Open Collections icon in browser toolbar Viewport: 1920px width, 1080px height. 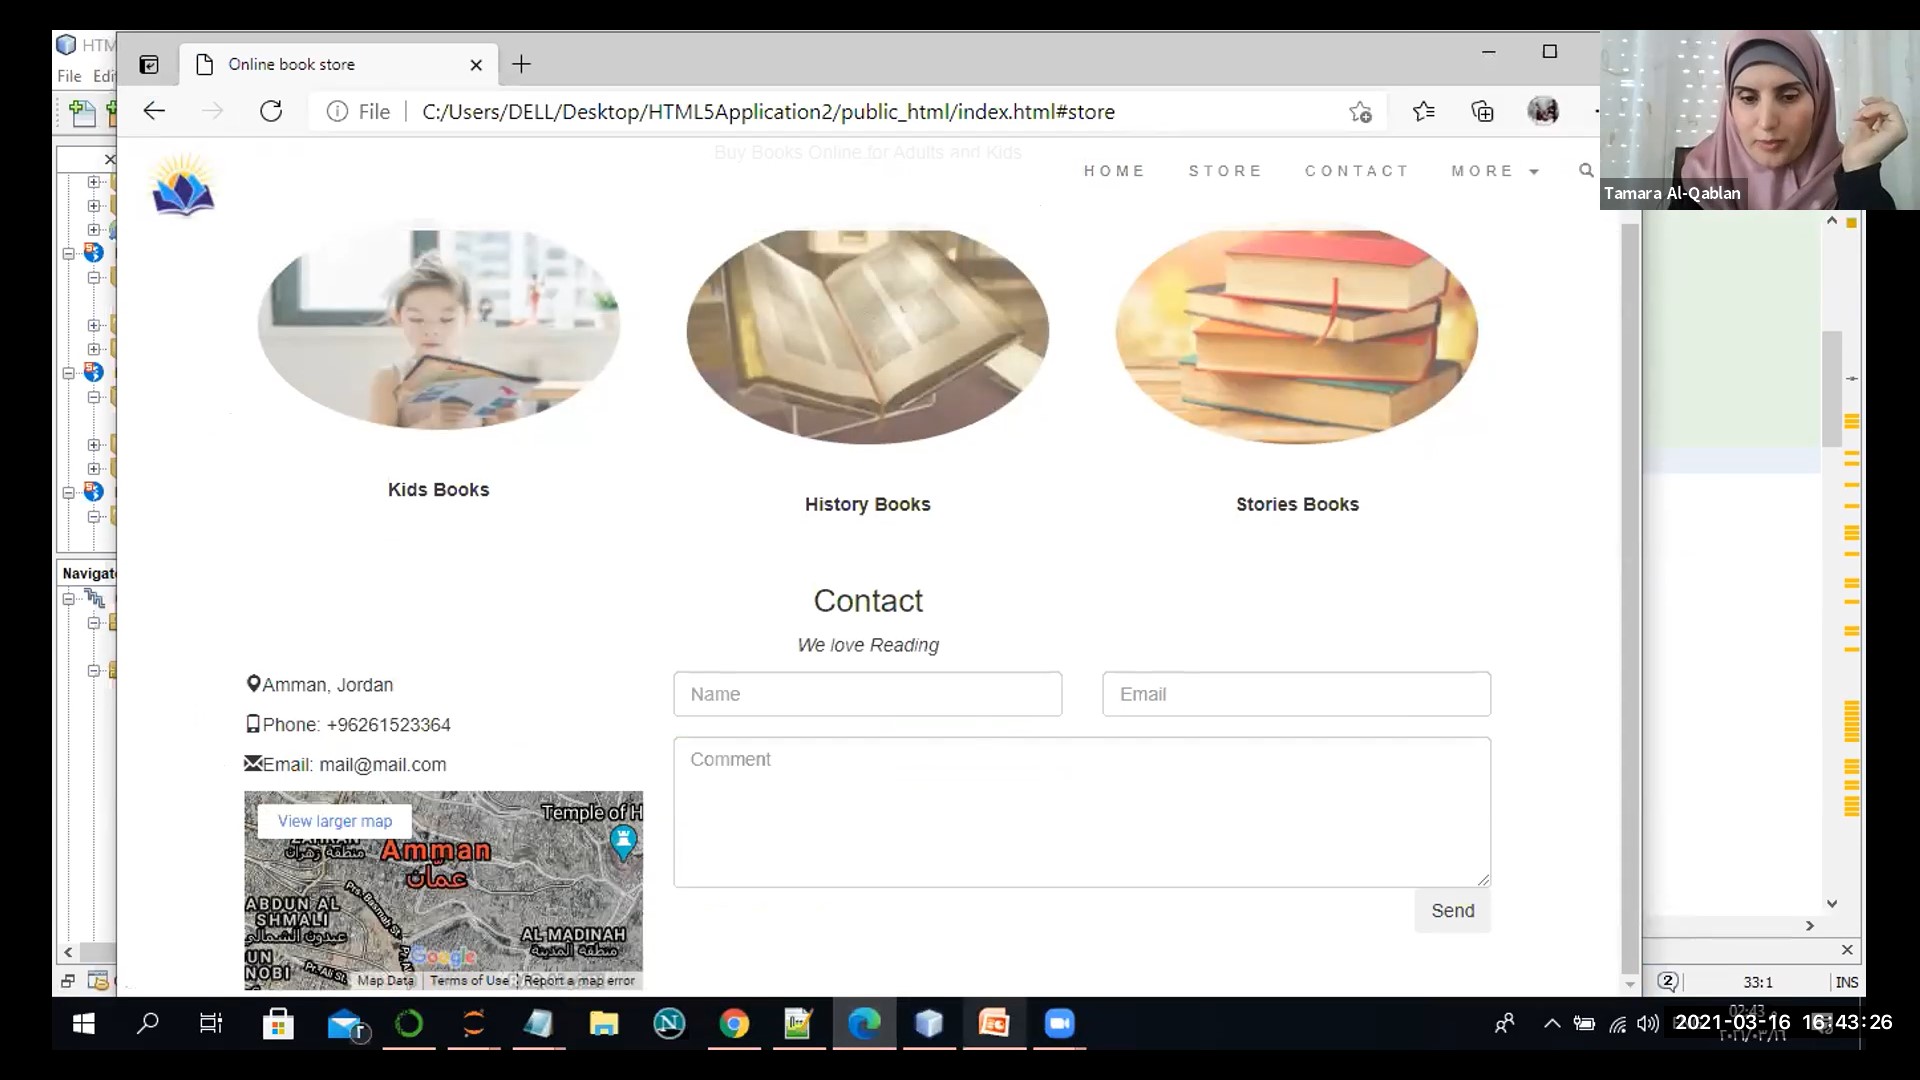[x=1482, y=111]
